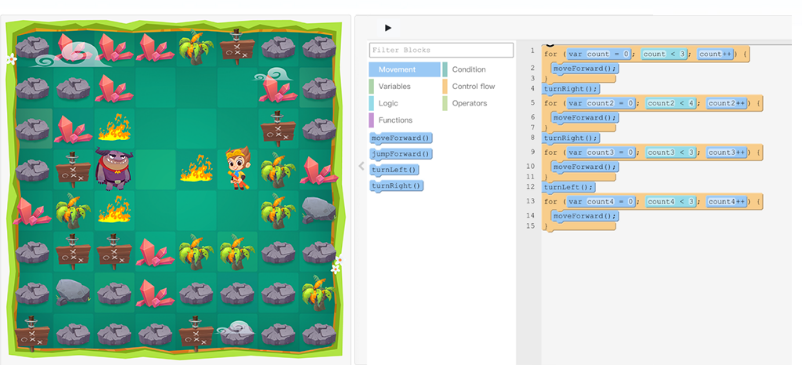Screen dimensions: 802x384
Task: Focus the Filter Blocks search field
Action: click(x=441, y=50)
